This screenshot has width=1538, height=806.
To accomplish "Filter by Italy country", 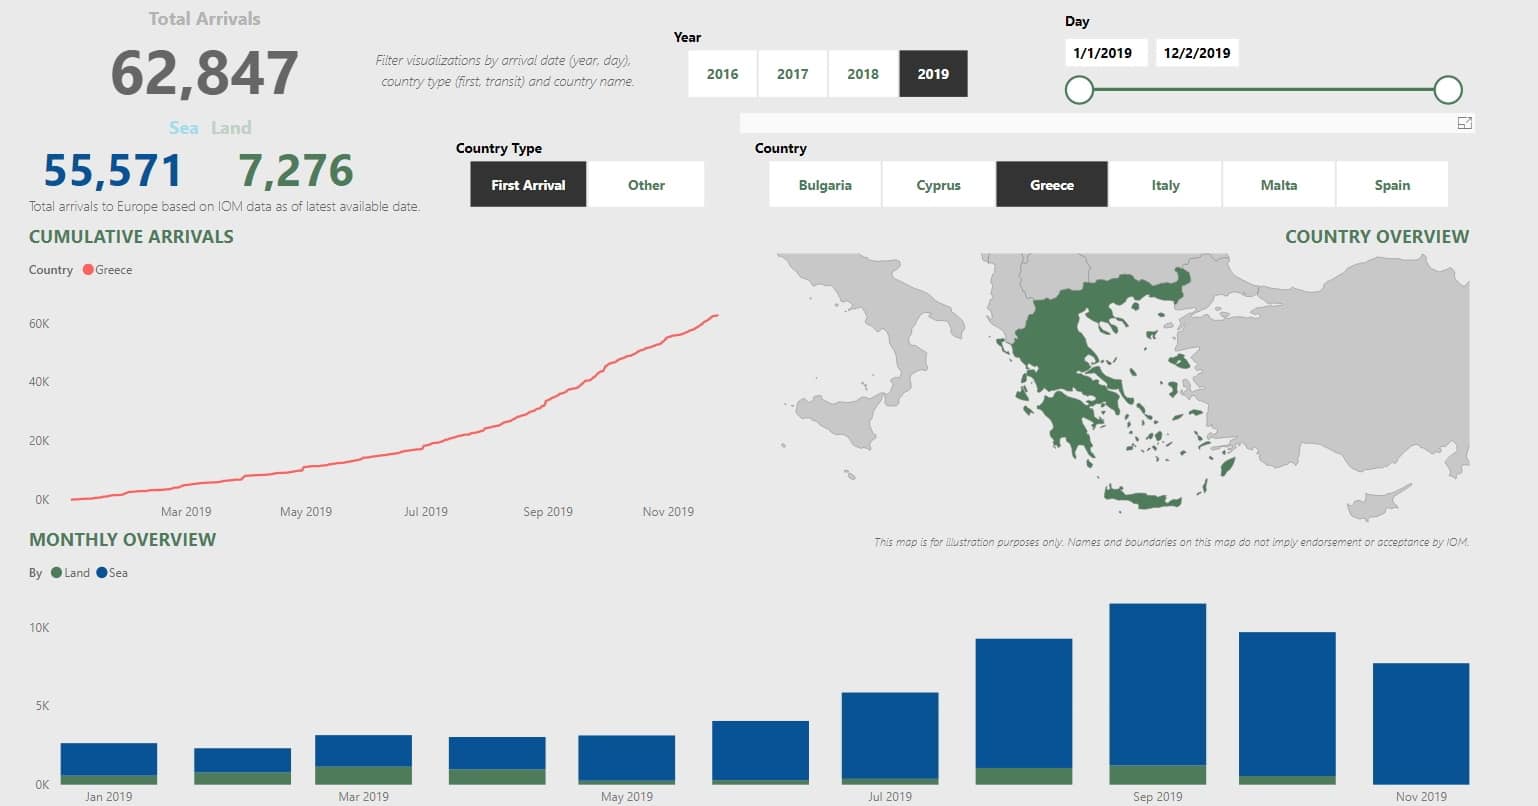I will coord(1166,185).
